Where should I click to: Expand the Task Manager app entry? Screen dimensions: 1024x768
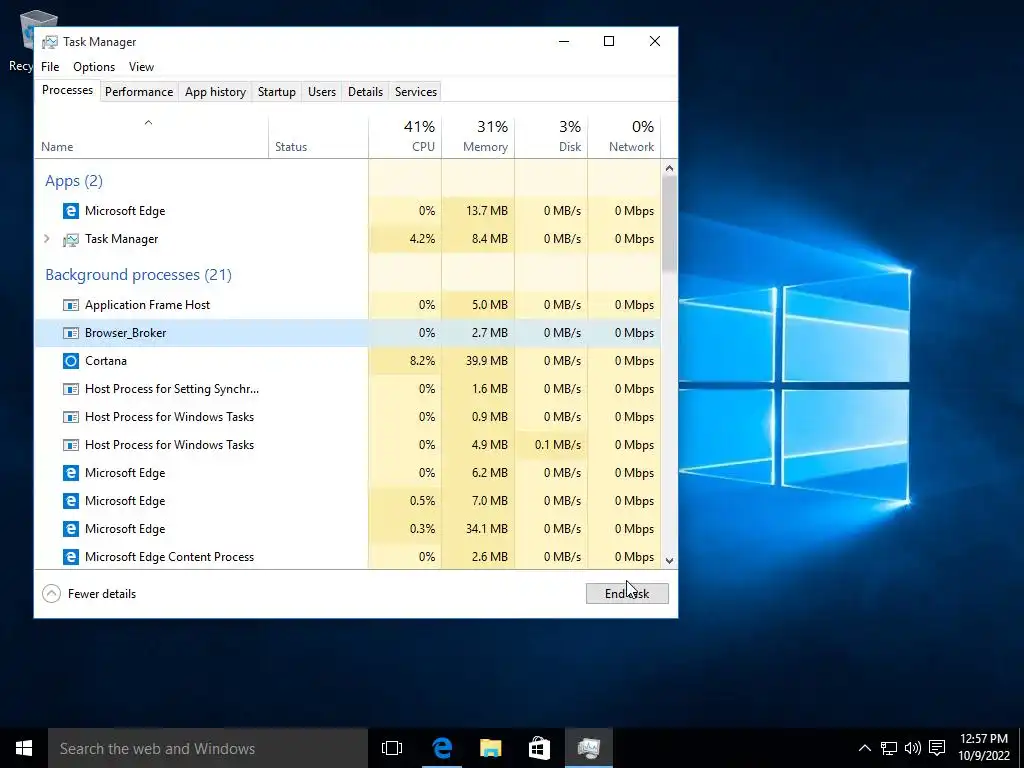tap(47, 239)
